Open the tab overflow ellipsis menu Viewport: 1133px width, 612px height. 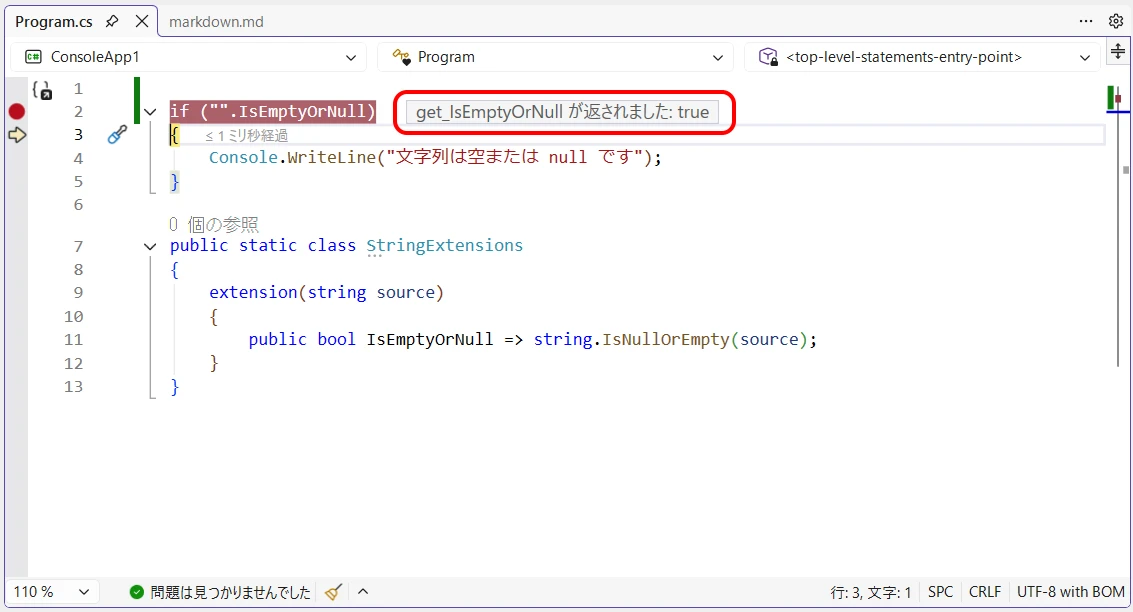coord(1086,21)
